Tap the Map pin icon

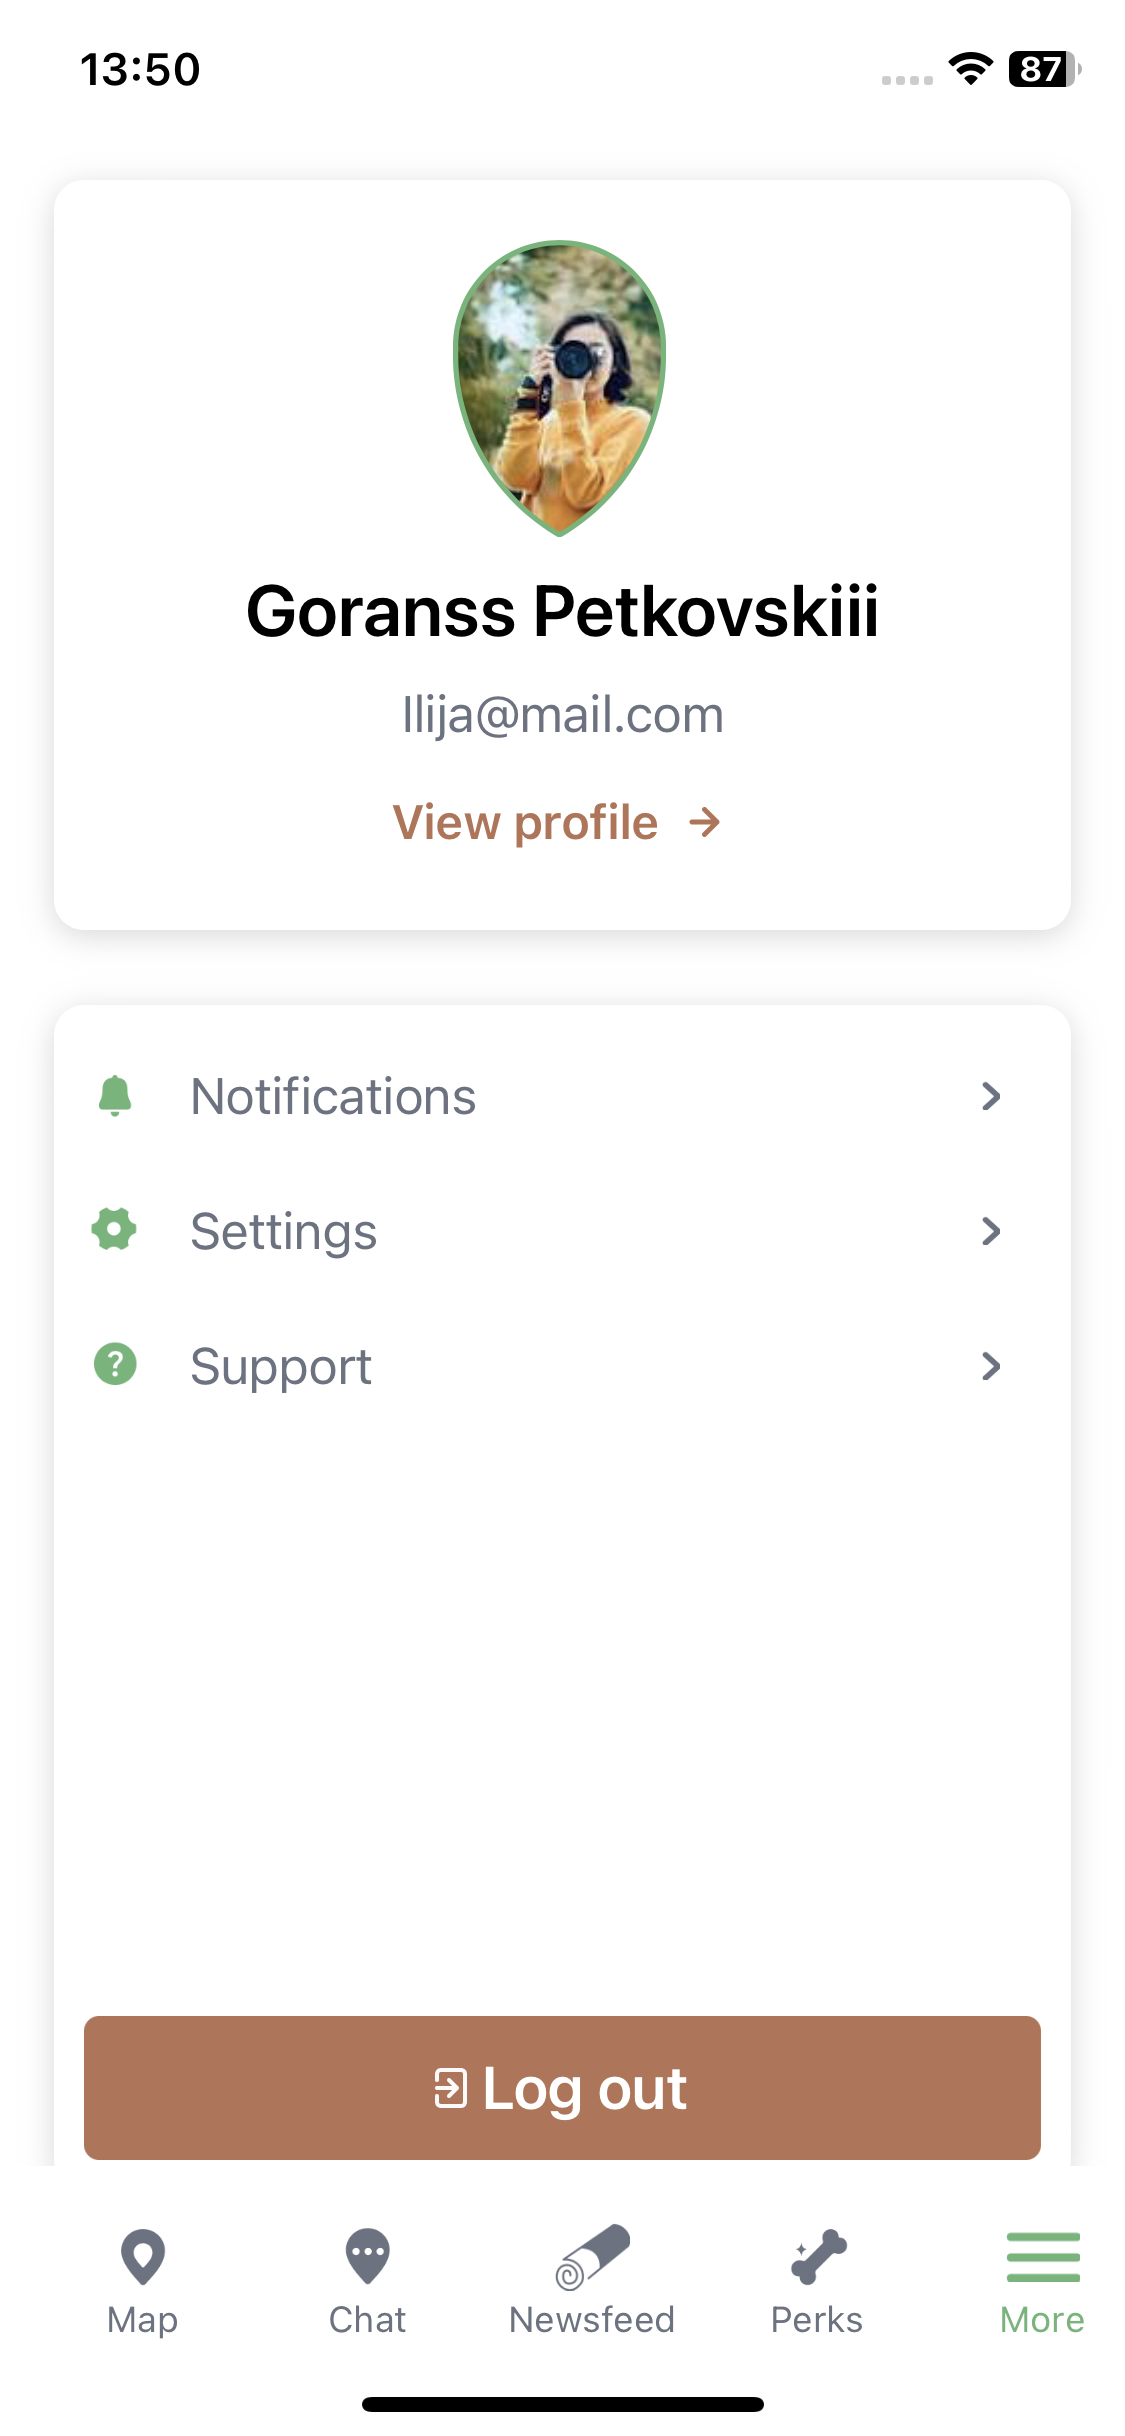tap(142, 2256)
